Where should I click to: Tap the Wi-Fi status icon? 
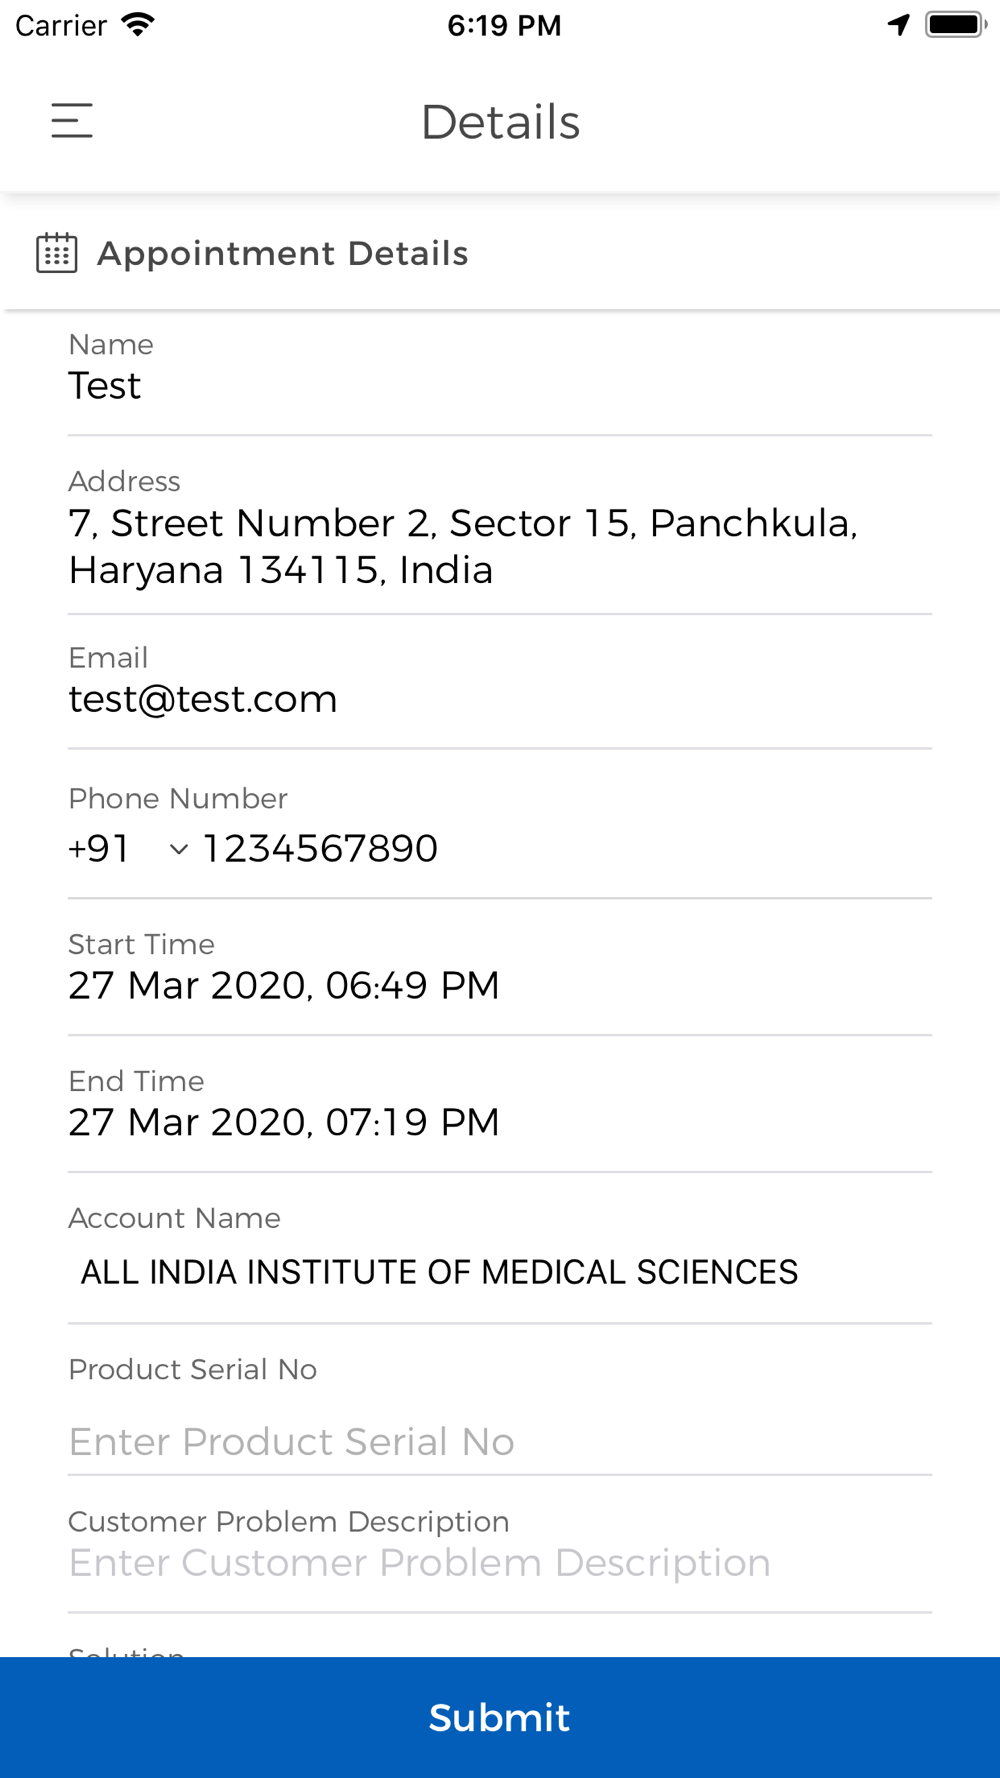pos(138,25)
